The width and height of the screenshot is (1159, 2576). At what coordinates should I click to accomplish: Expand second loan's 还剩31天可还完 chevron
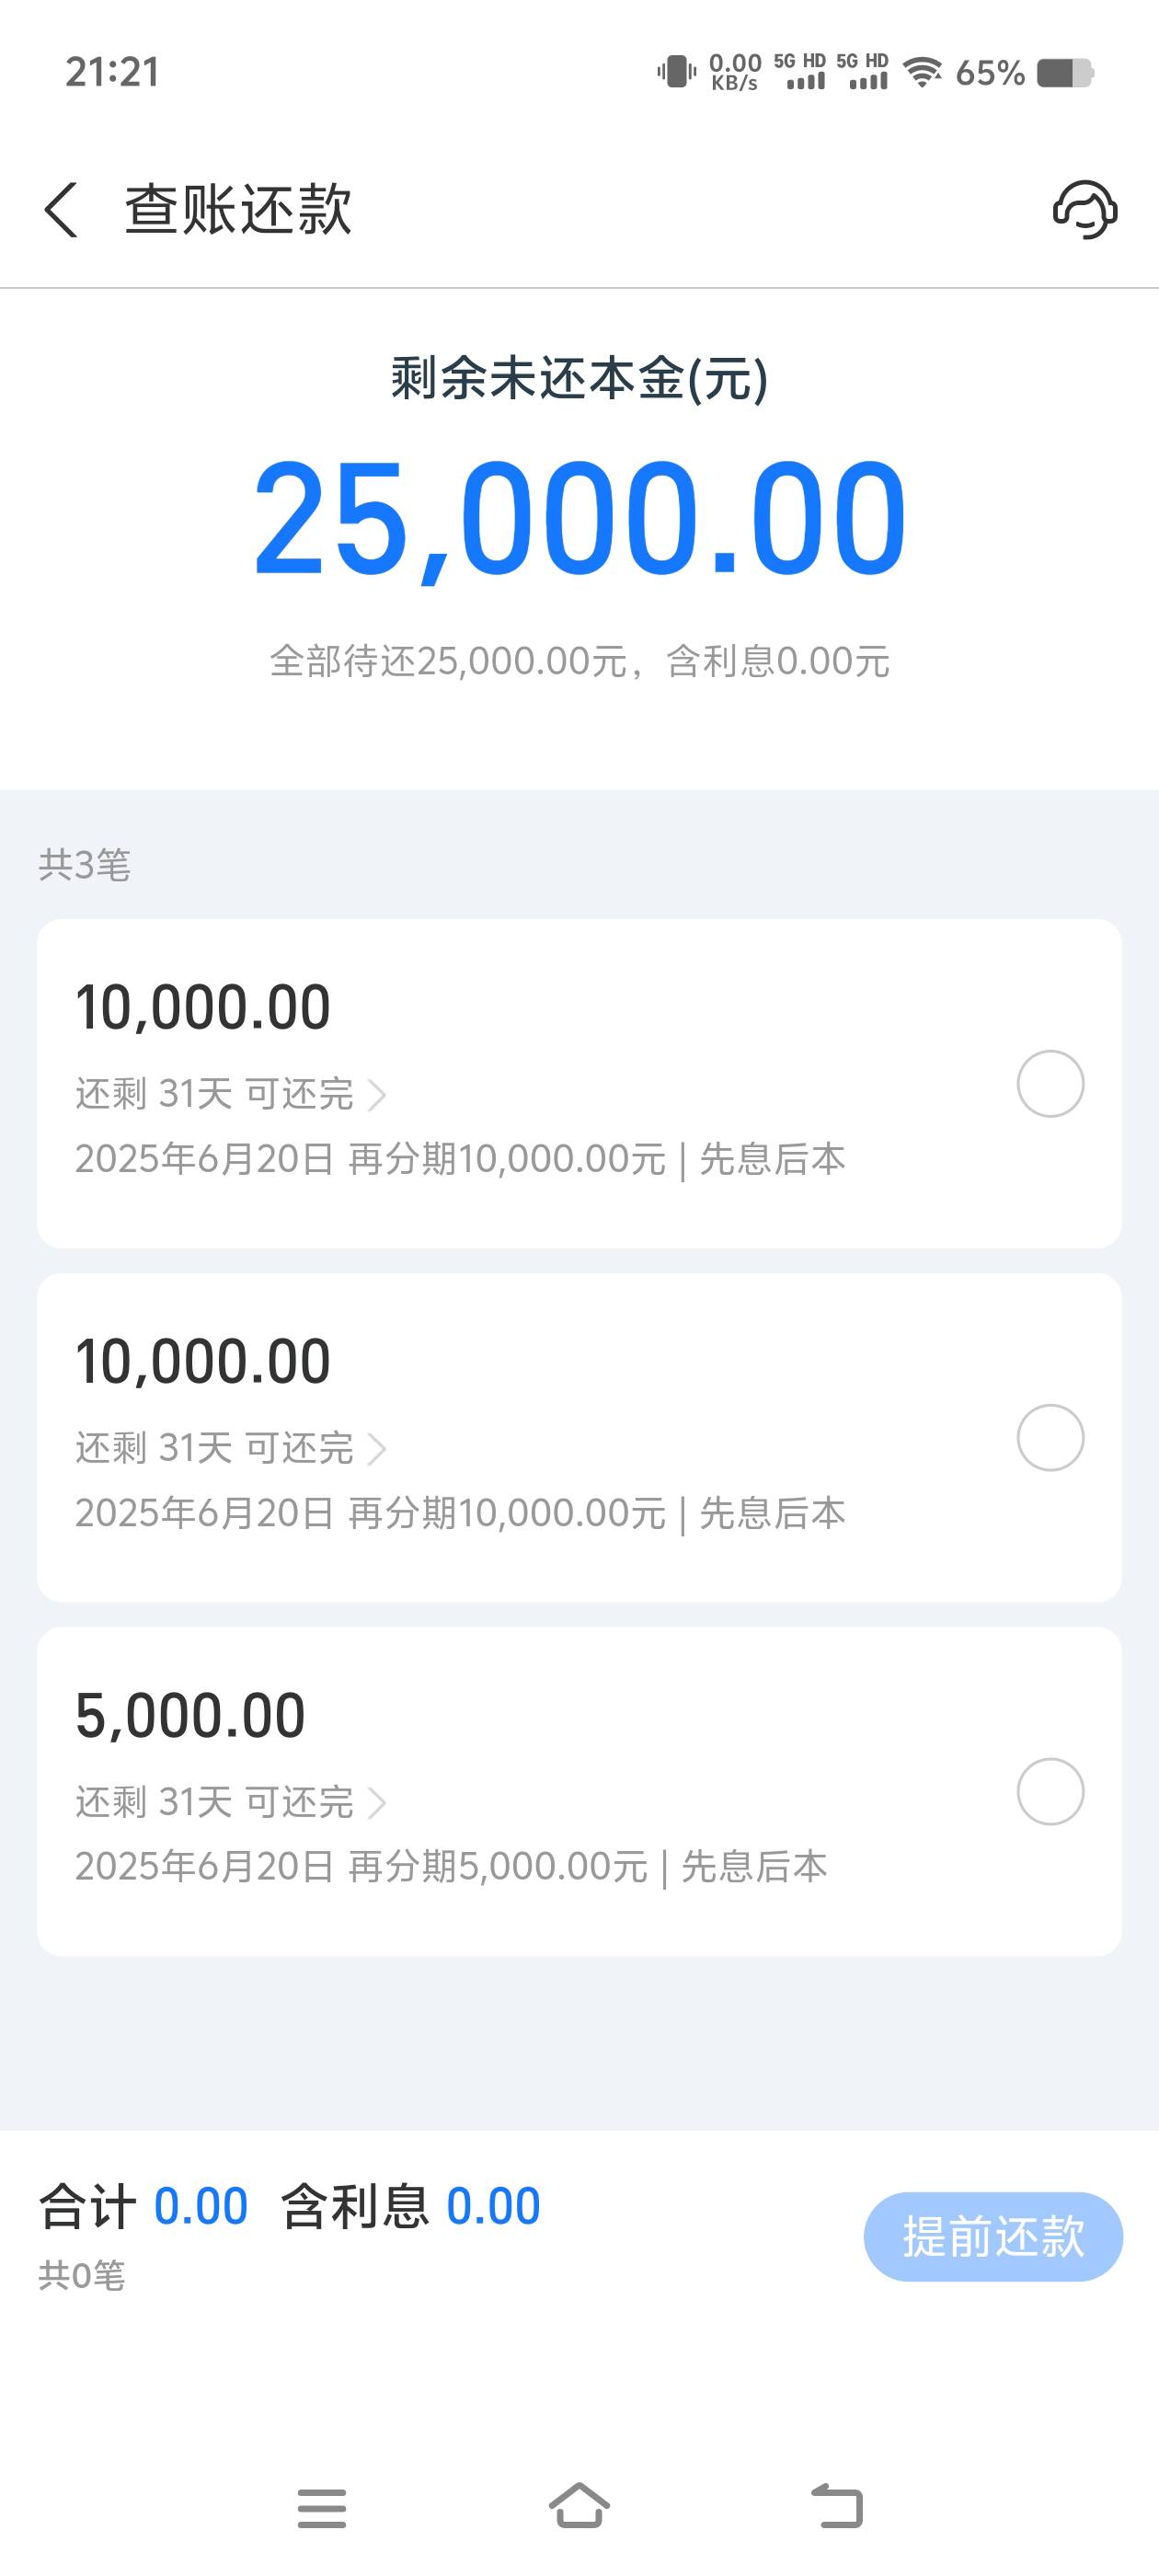tap(377, 1449)
